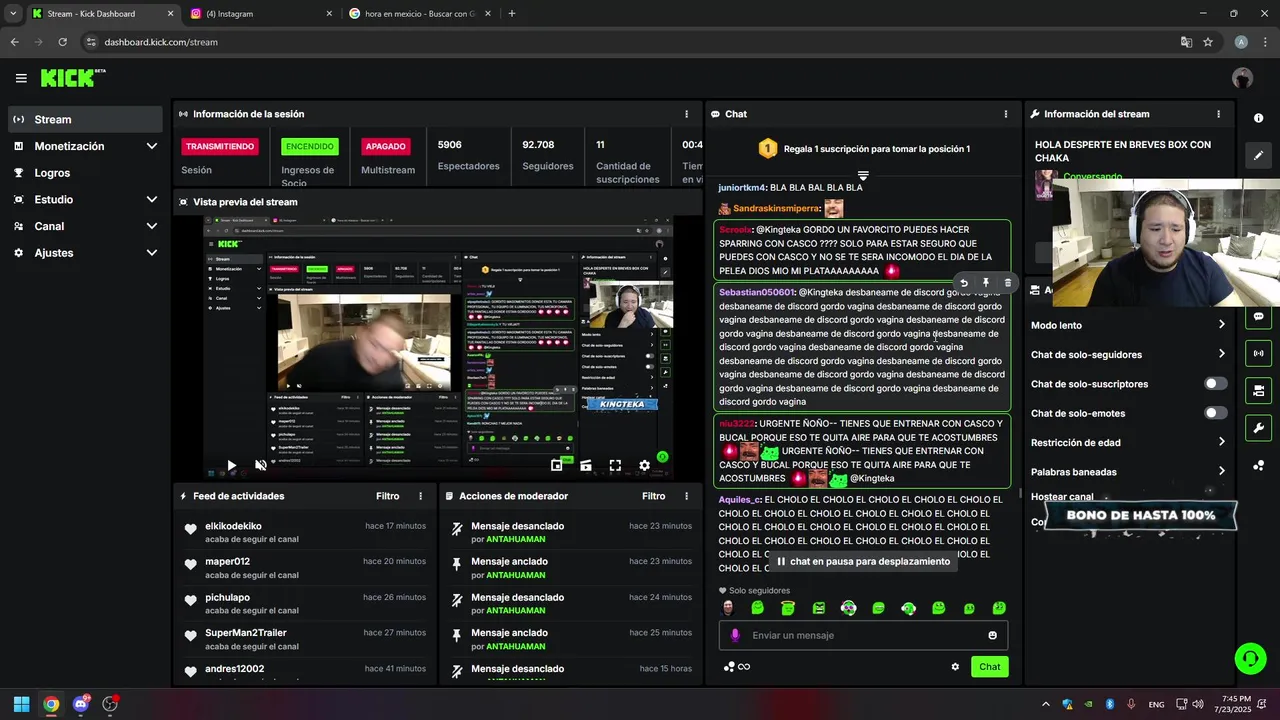Screen dimensions: 1280x720
Task: Open Chat panel three-dot options
Action: [1005, 114]
